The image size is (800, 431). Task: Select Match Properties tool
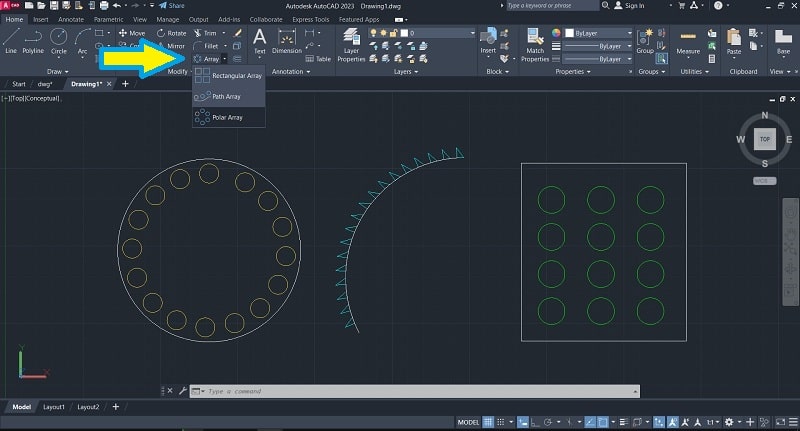[x=535, y=45]
